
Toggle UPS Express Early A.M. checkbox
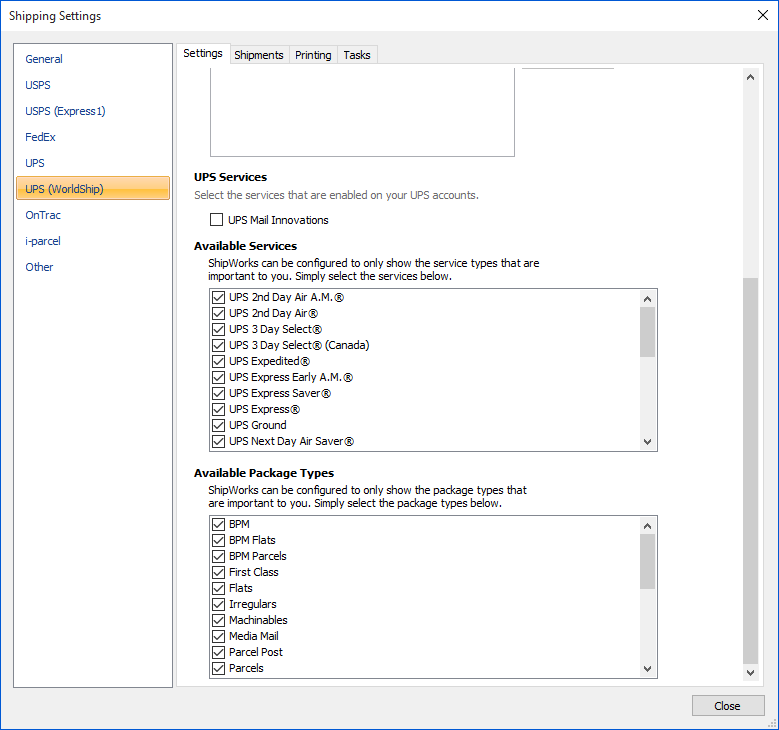[x=218, y=377]
